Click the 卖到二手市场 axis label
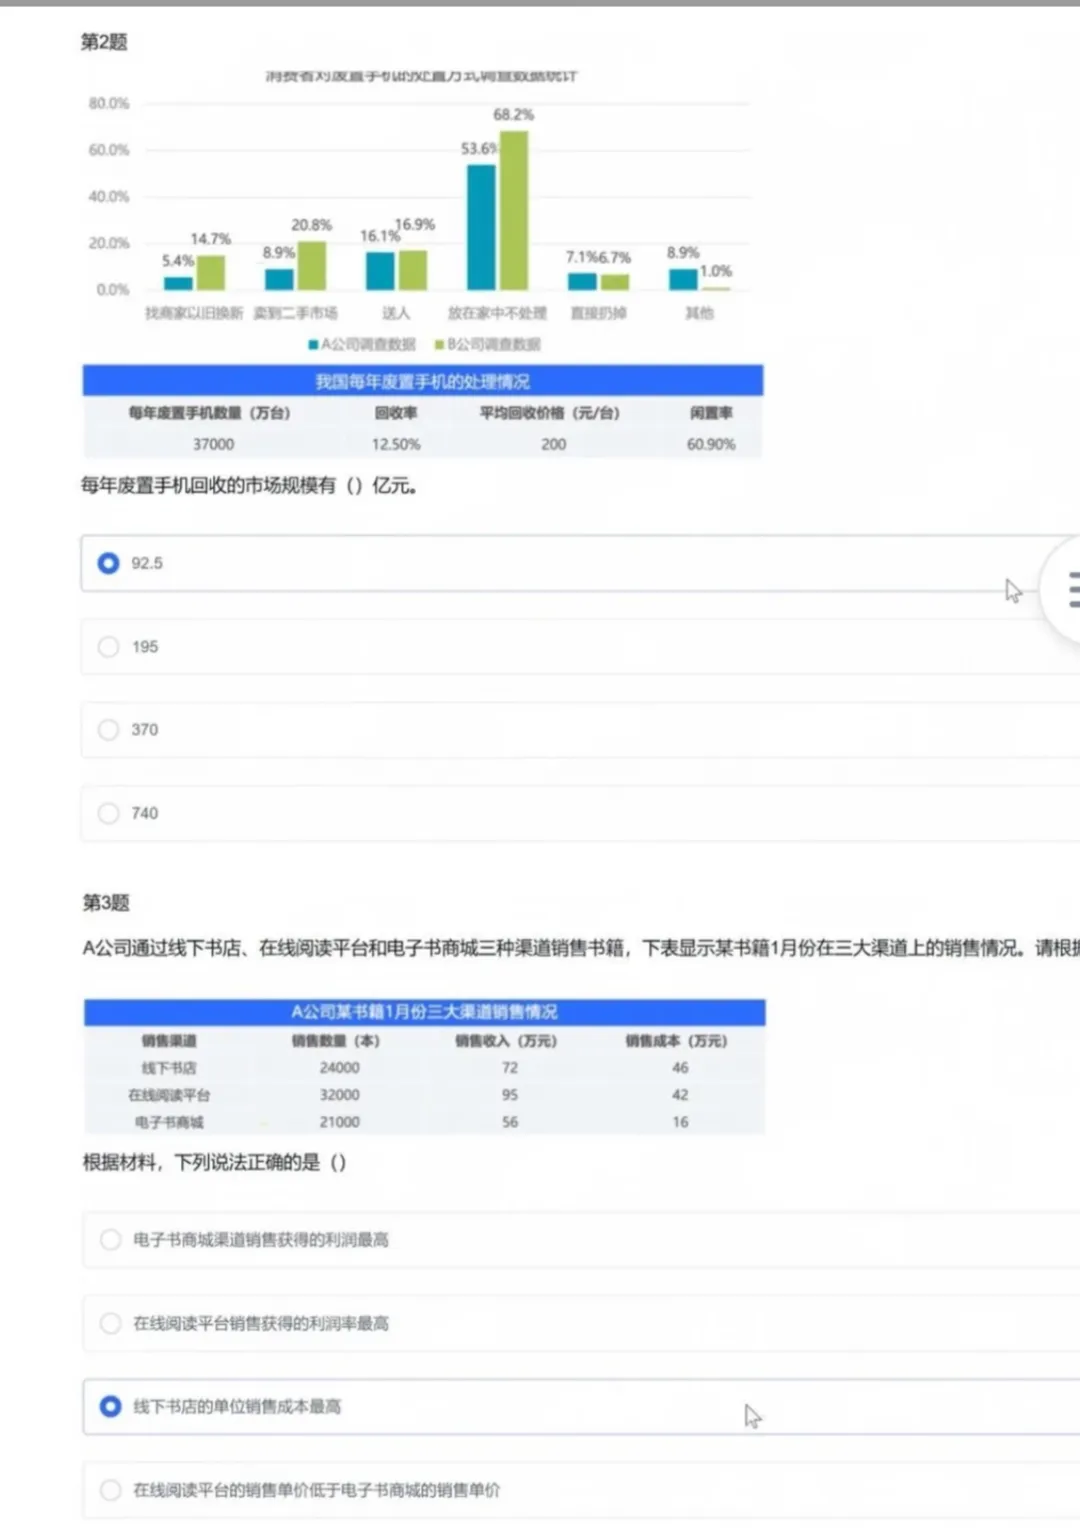Viewport: 1080px width, 1540px height. coord(295,313)
